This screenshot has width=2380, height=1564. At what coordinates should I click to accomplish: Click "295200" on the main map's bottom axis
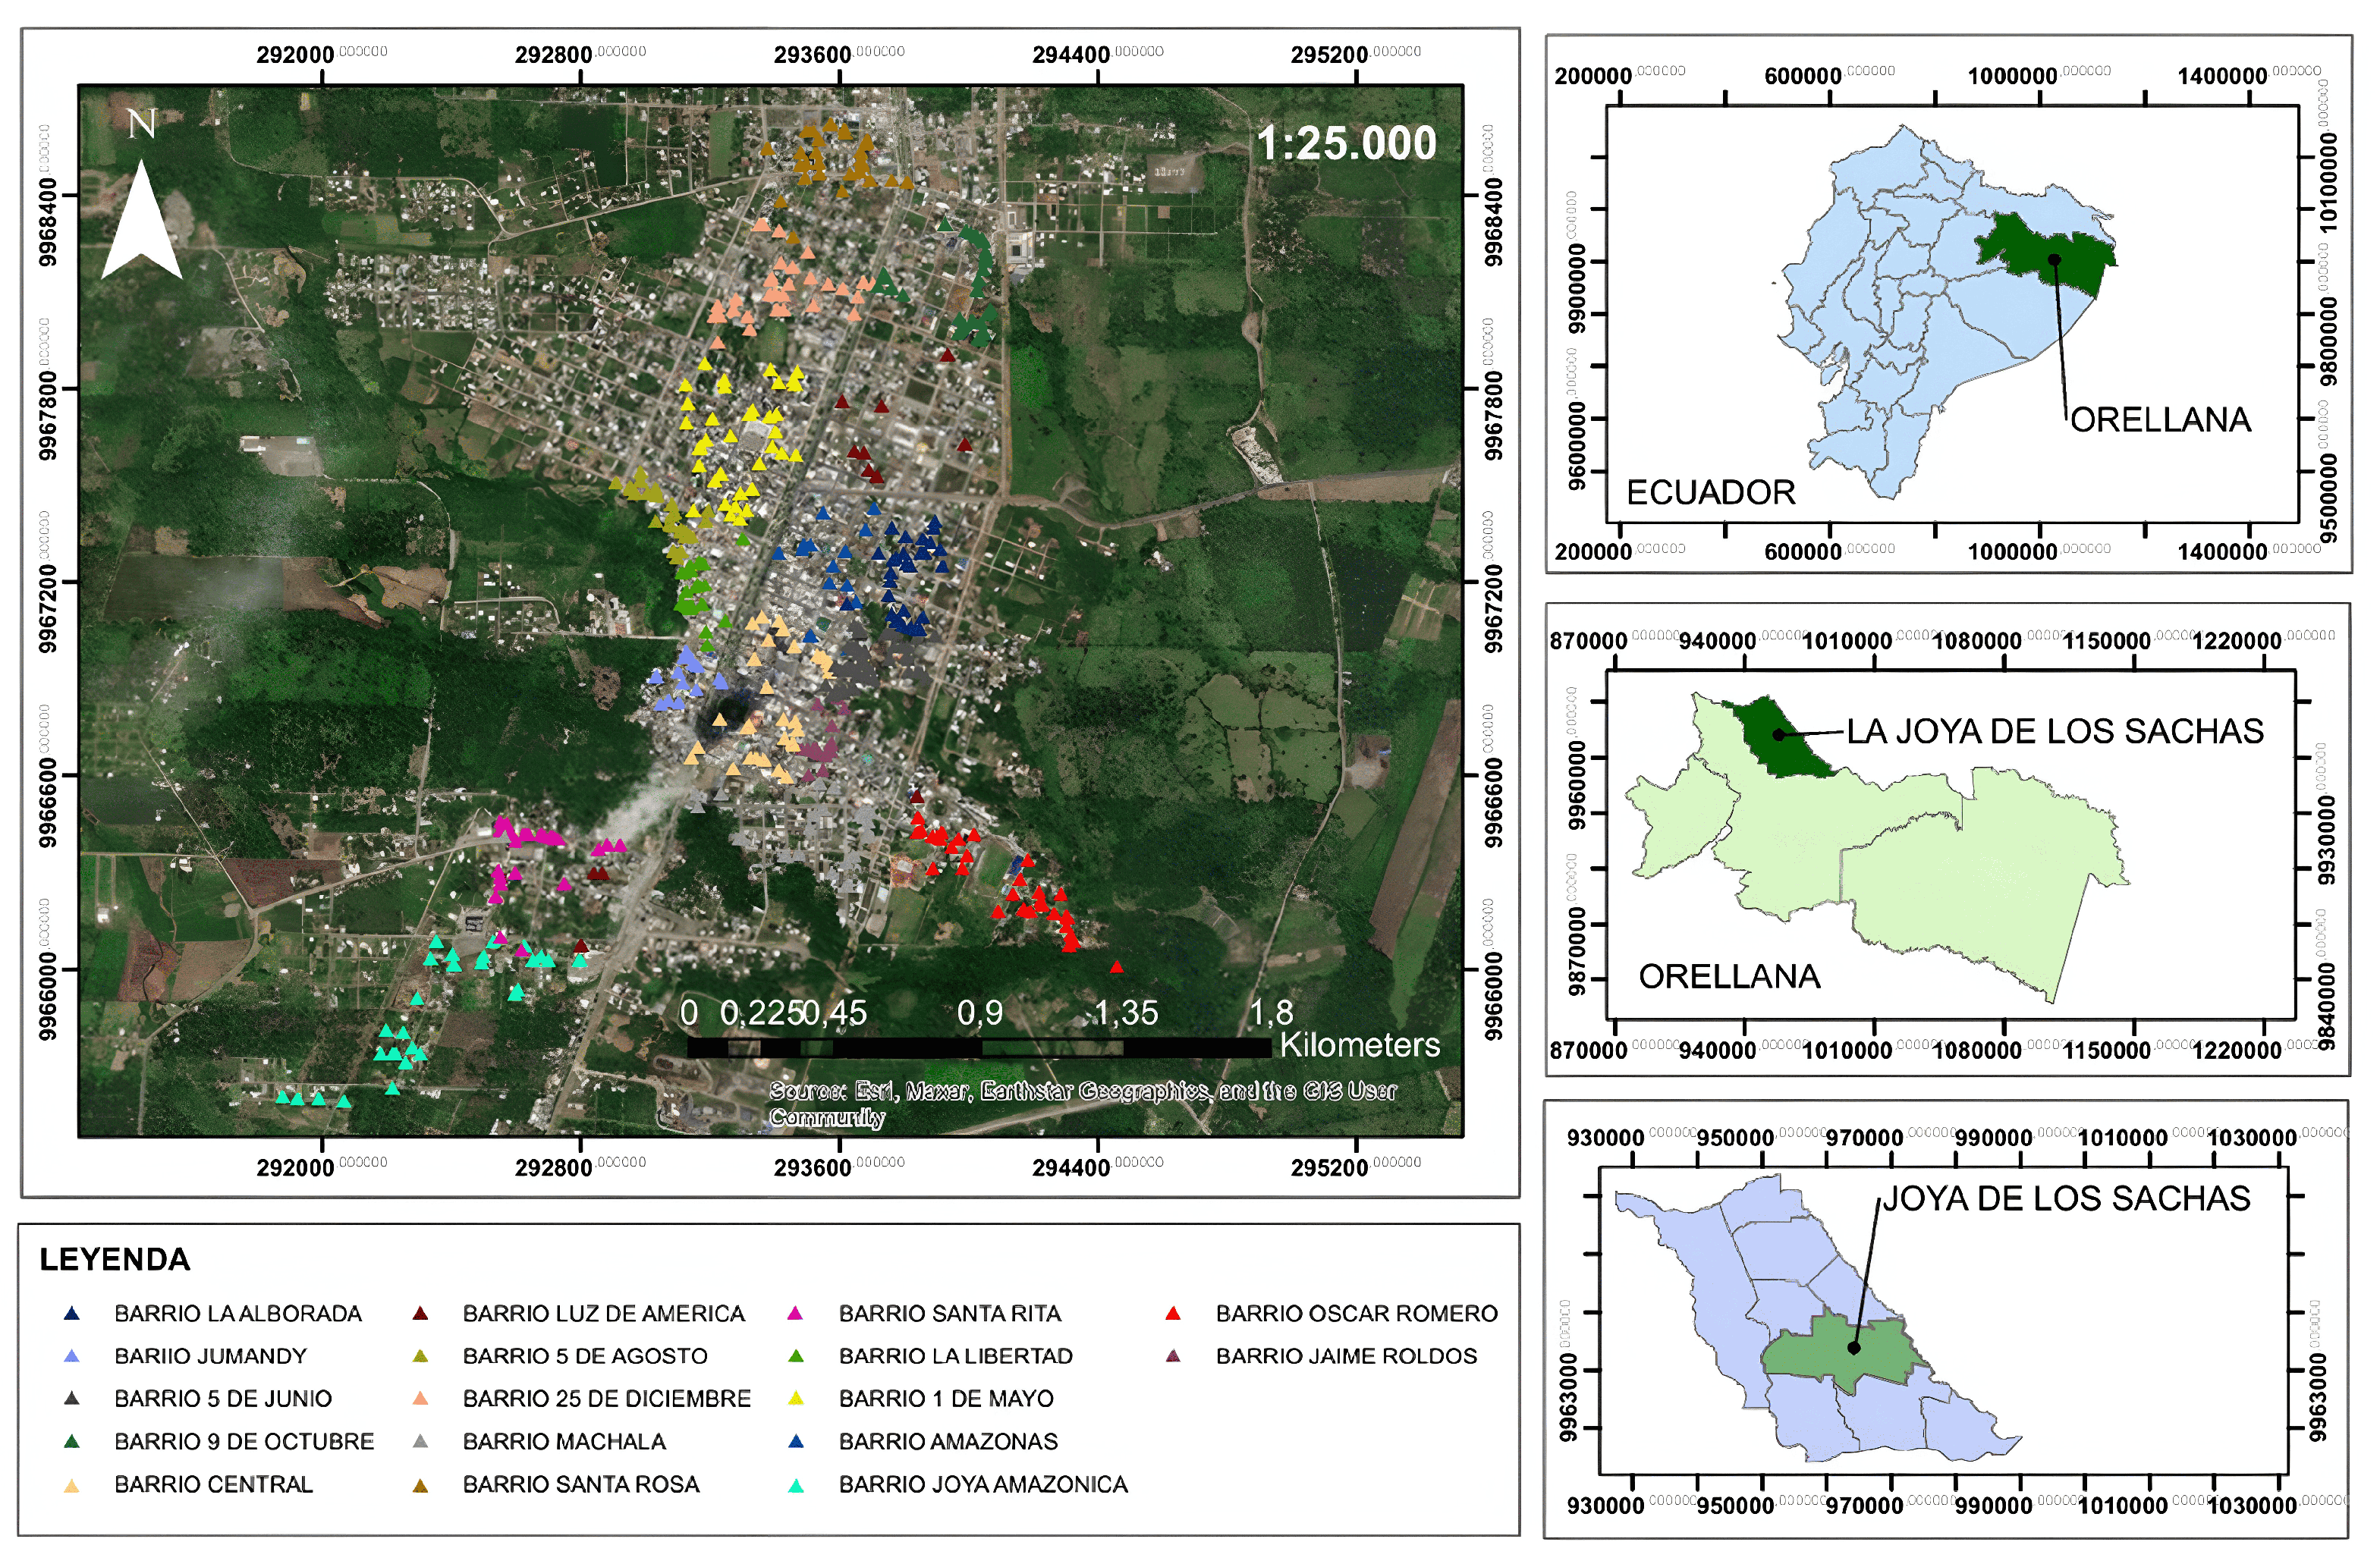coord(1329,1168)
